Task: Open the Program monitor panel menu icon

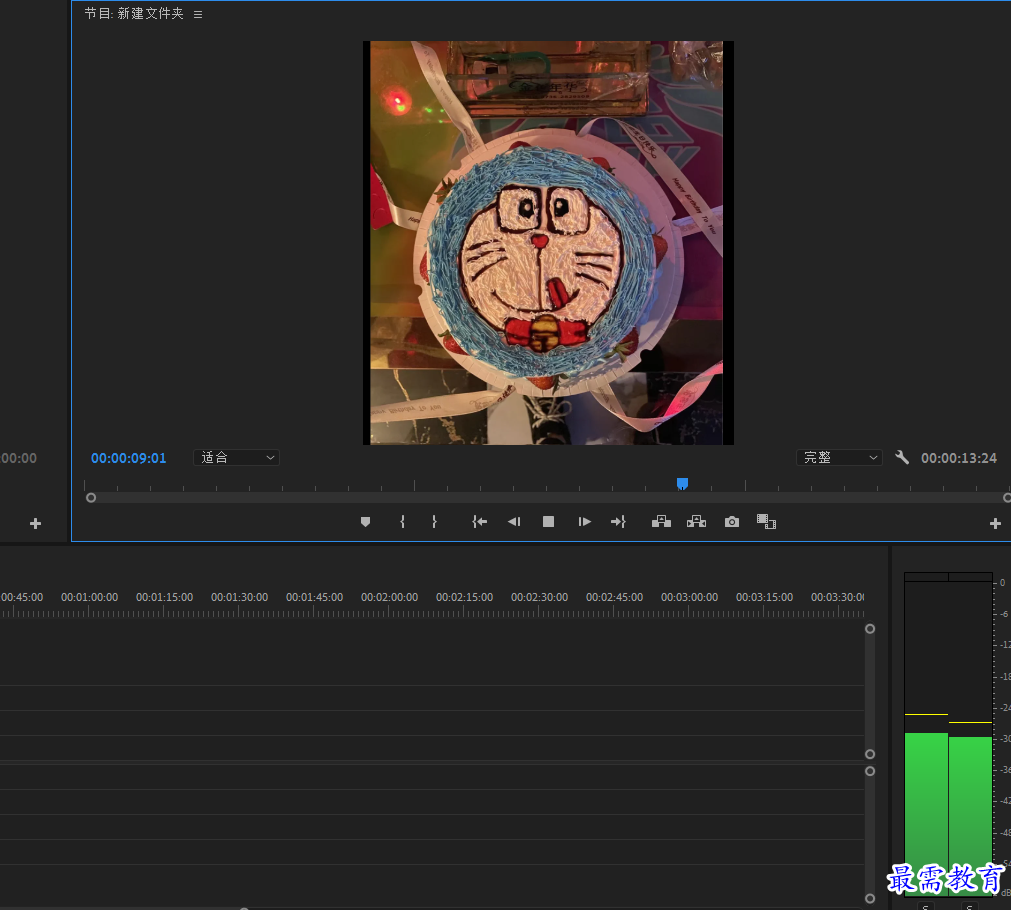Action: point(198,14)
